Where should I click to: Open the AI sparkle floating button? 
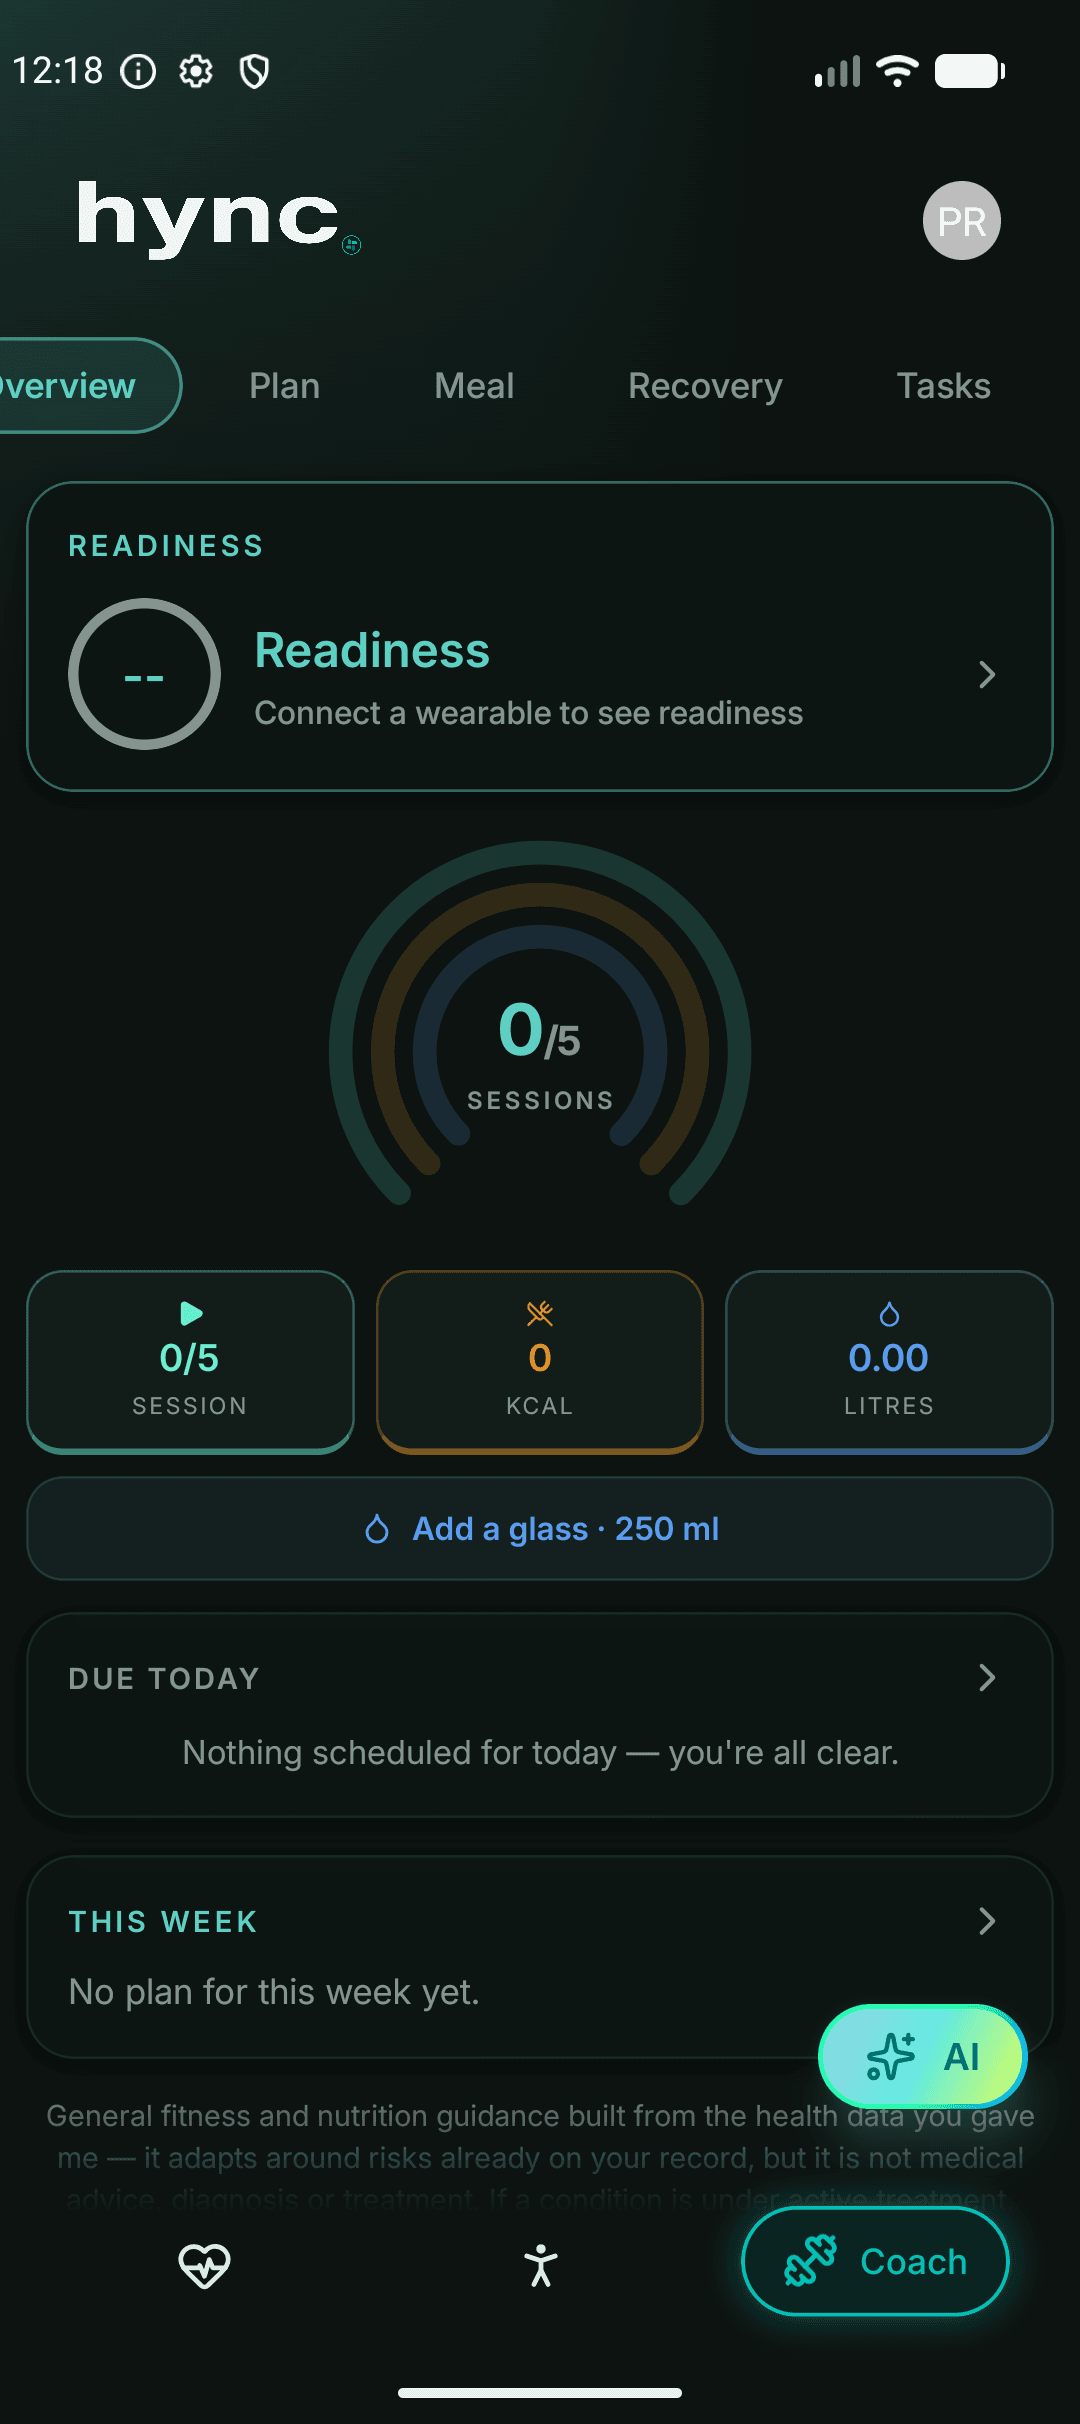click(922, 2057)
